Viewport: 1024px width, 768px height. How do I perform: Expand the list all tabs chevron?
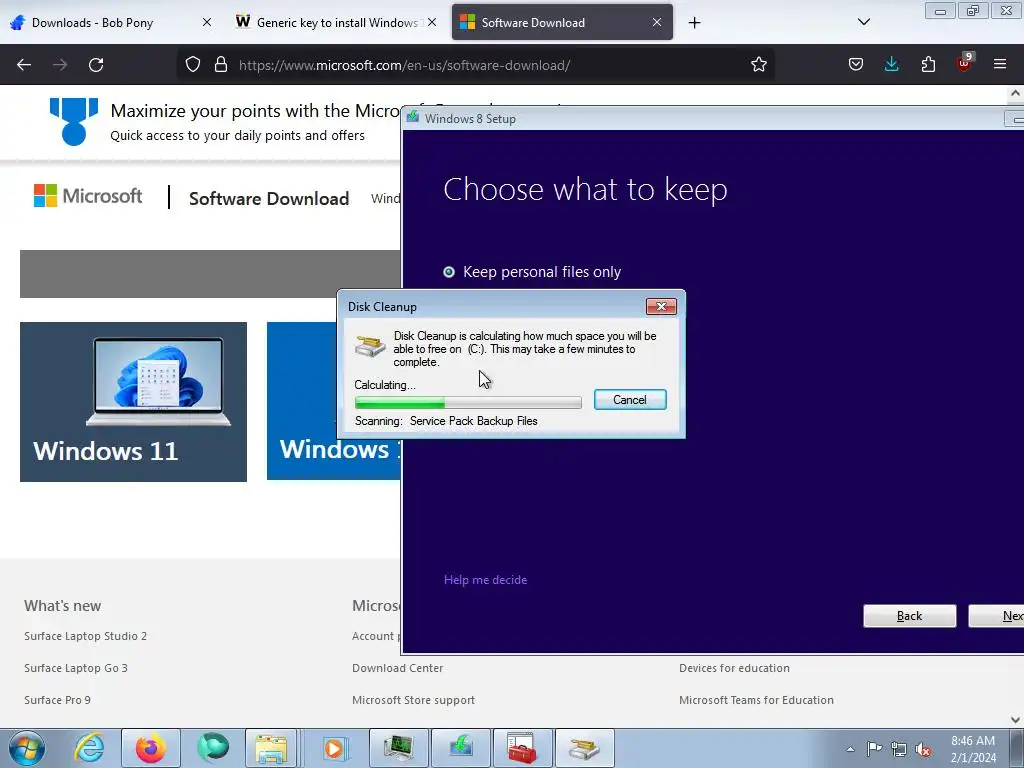(863, 22)
